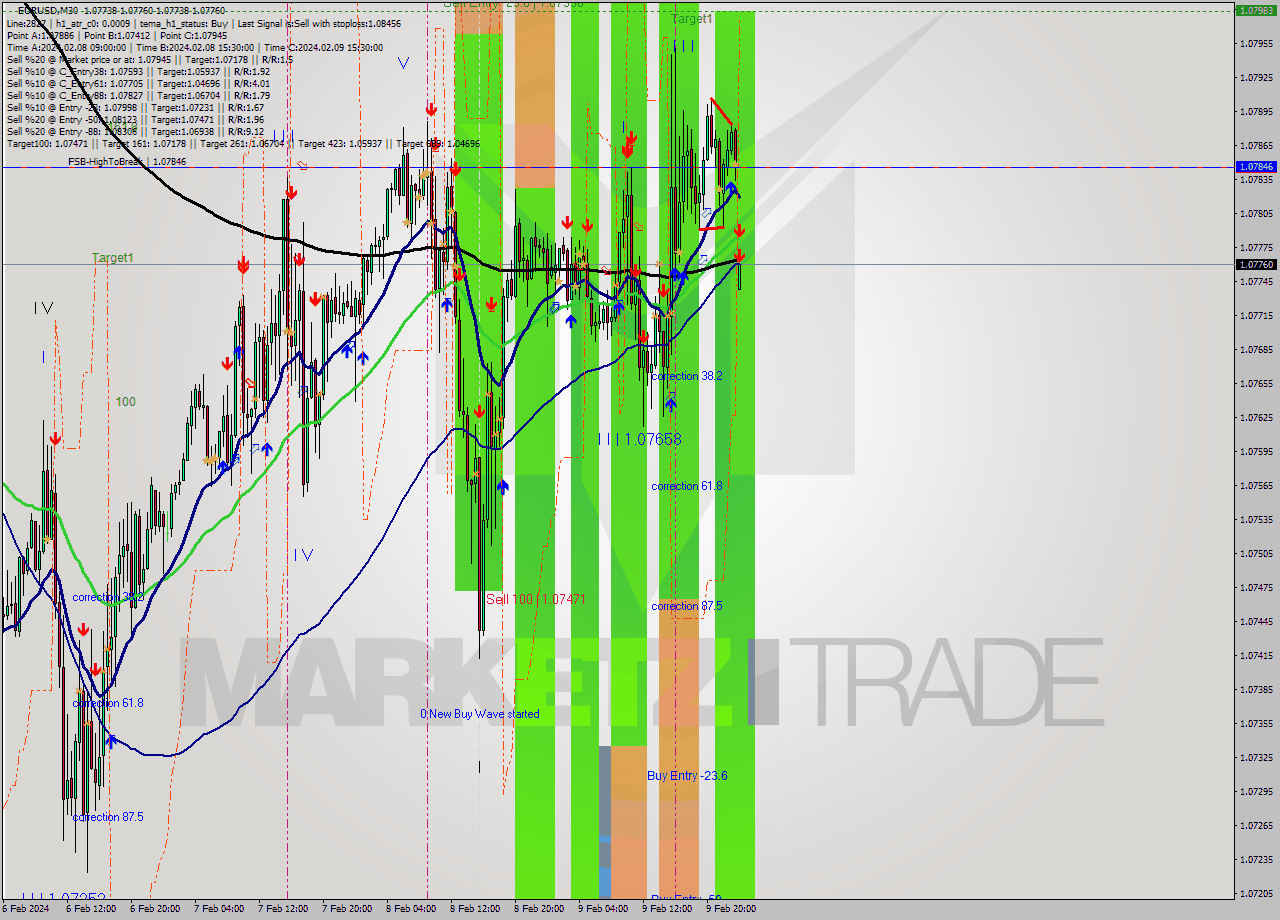
Task: Click the Target100: 1.07471 targets line
Action: pyautogui.click(x=243, y=143)
